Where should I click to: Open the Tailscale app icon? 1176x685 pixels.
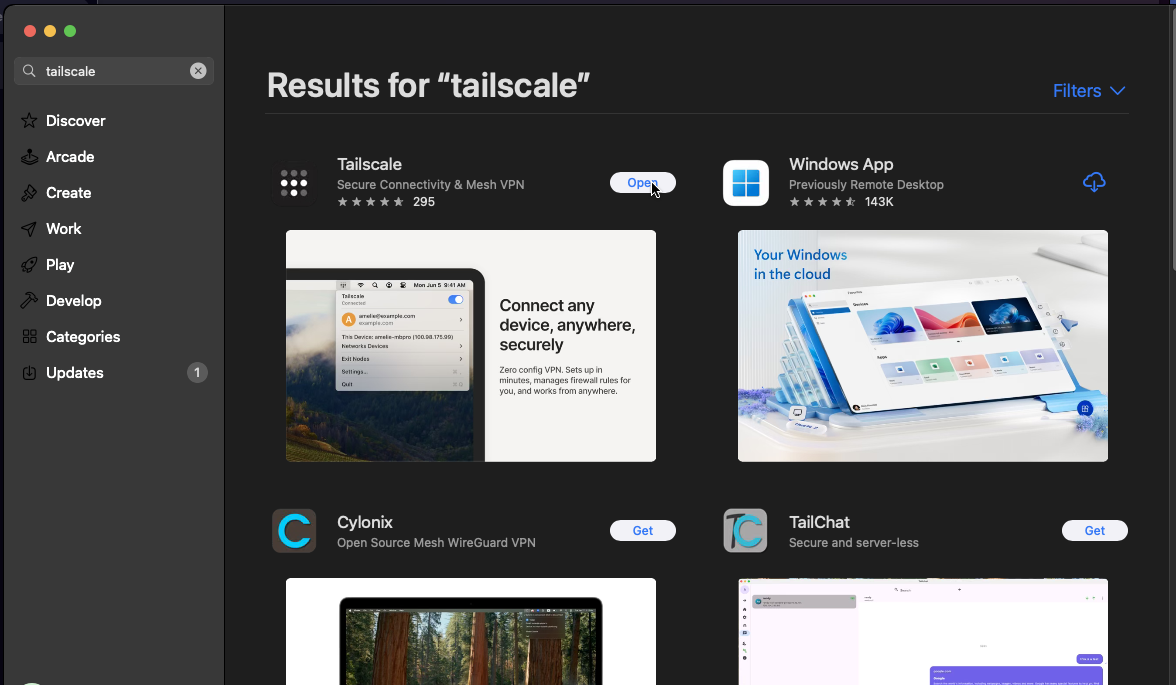(294, 182)
